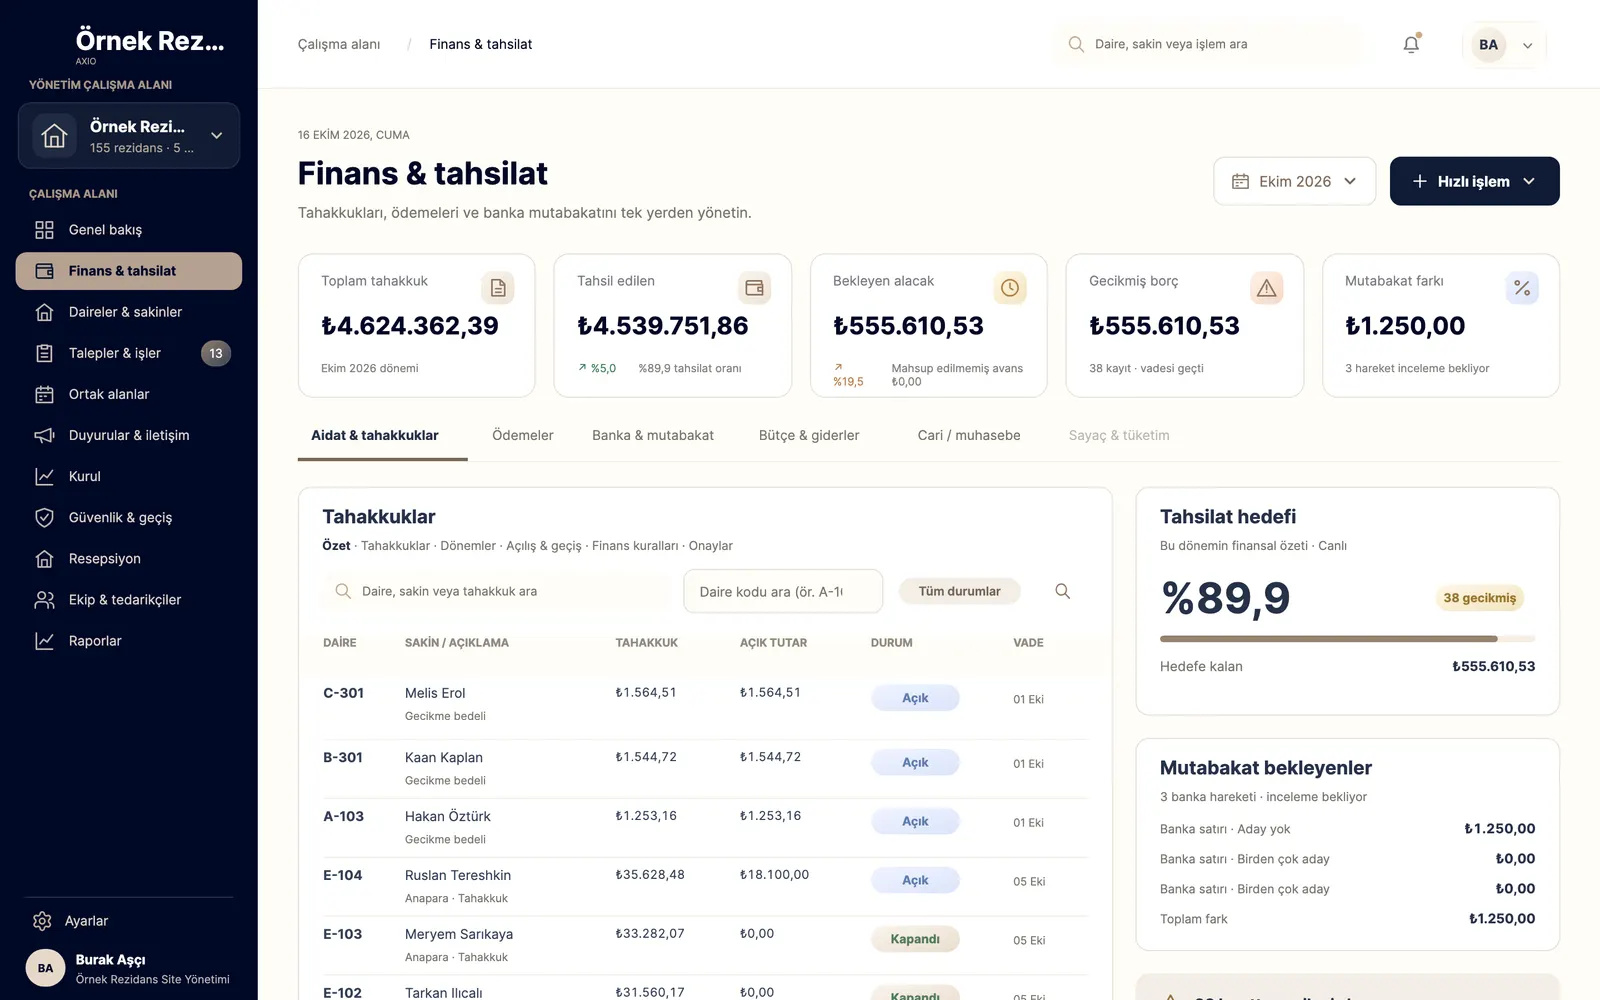
Task: Open the Bütçe & giderler tab
Action: pyautogui.click(x=809, y=435)
